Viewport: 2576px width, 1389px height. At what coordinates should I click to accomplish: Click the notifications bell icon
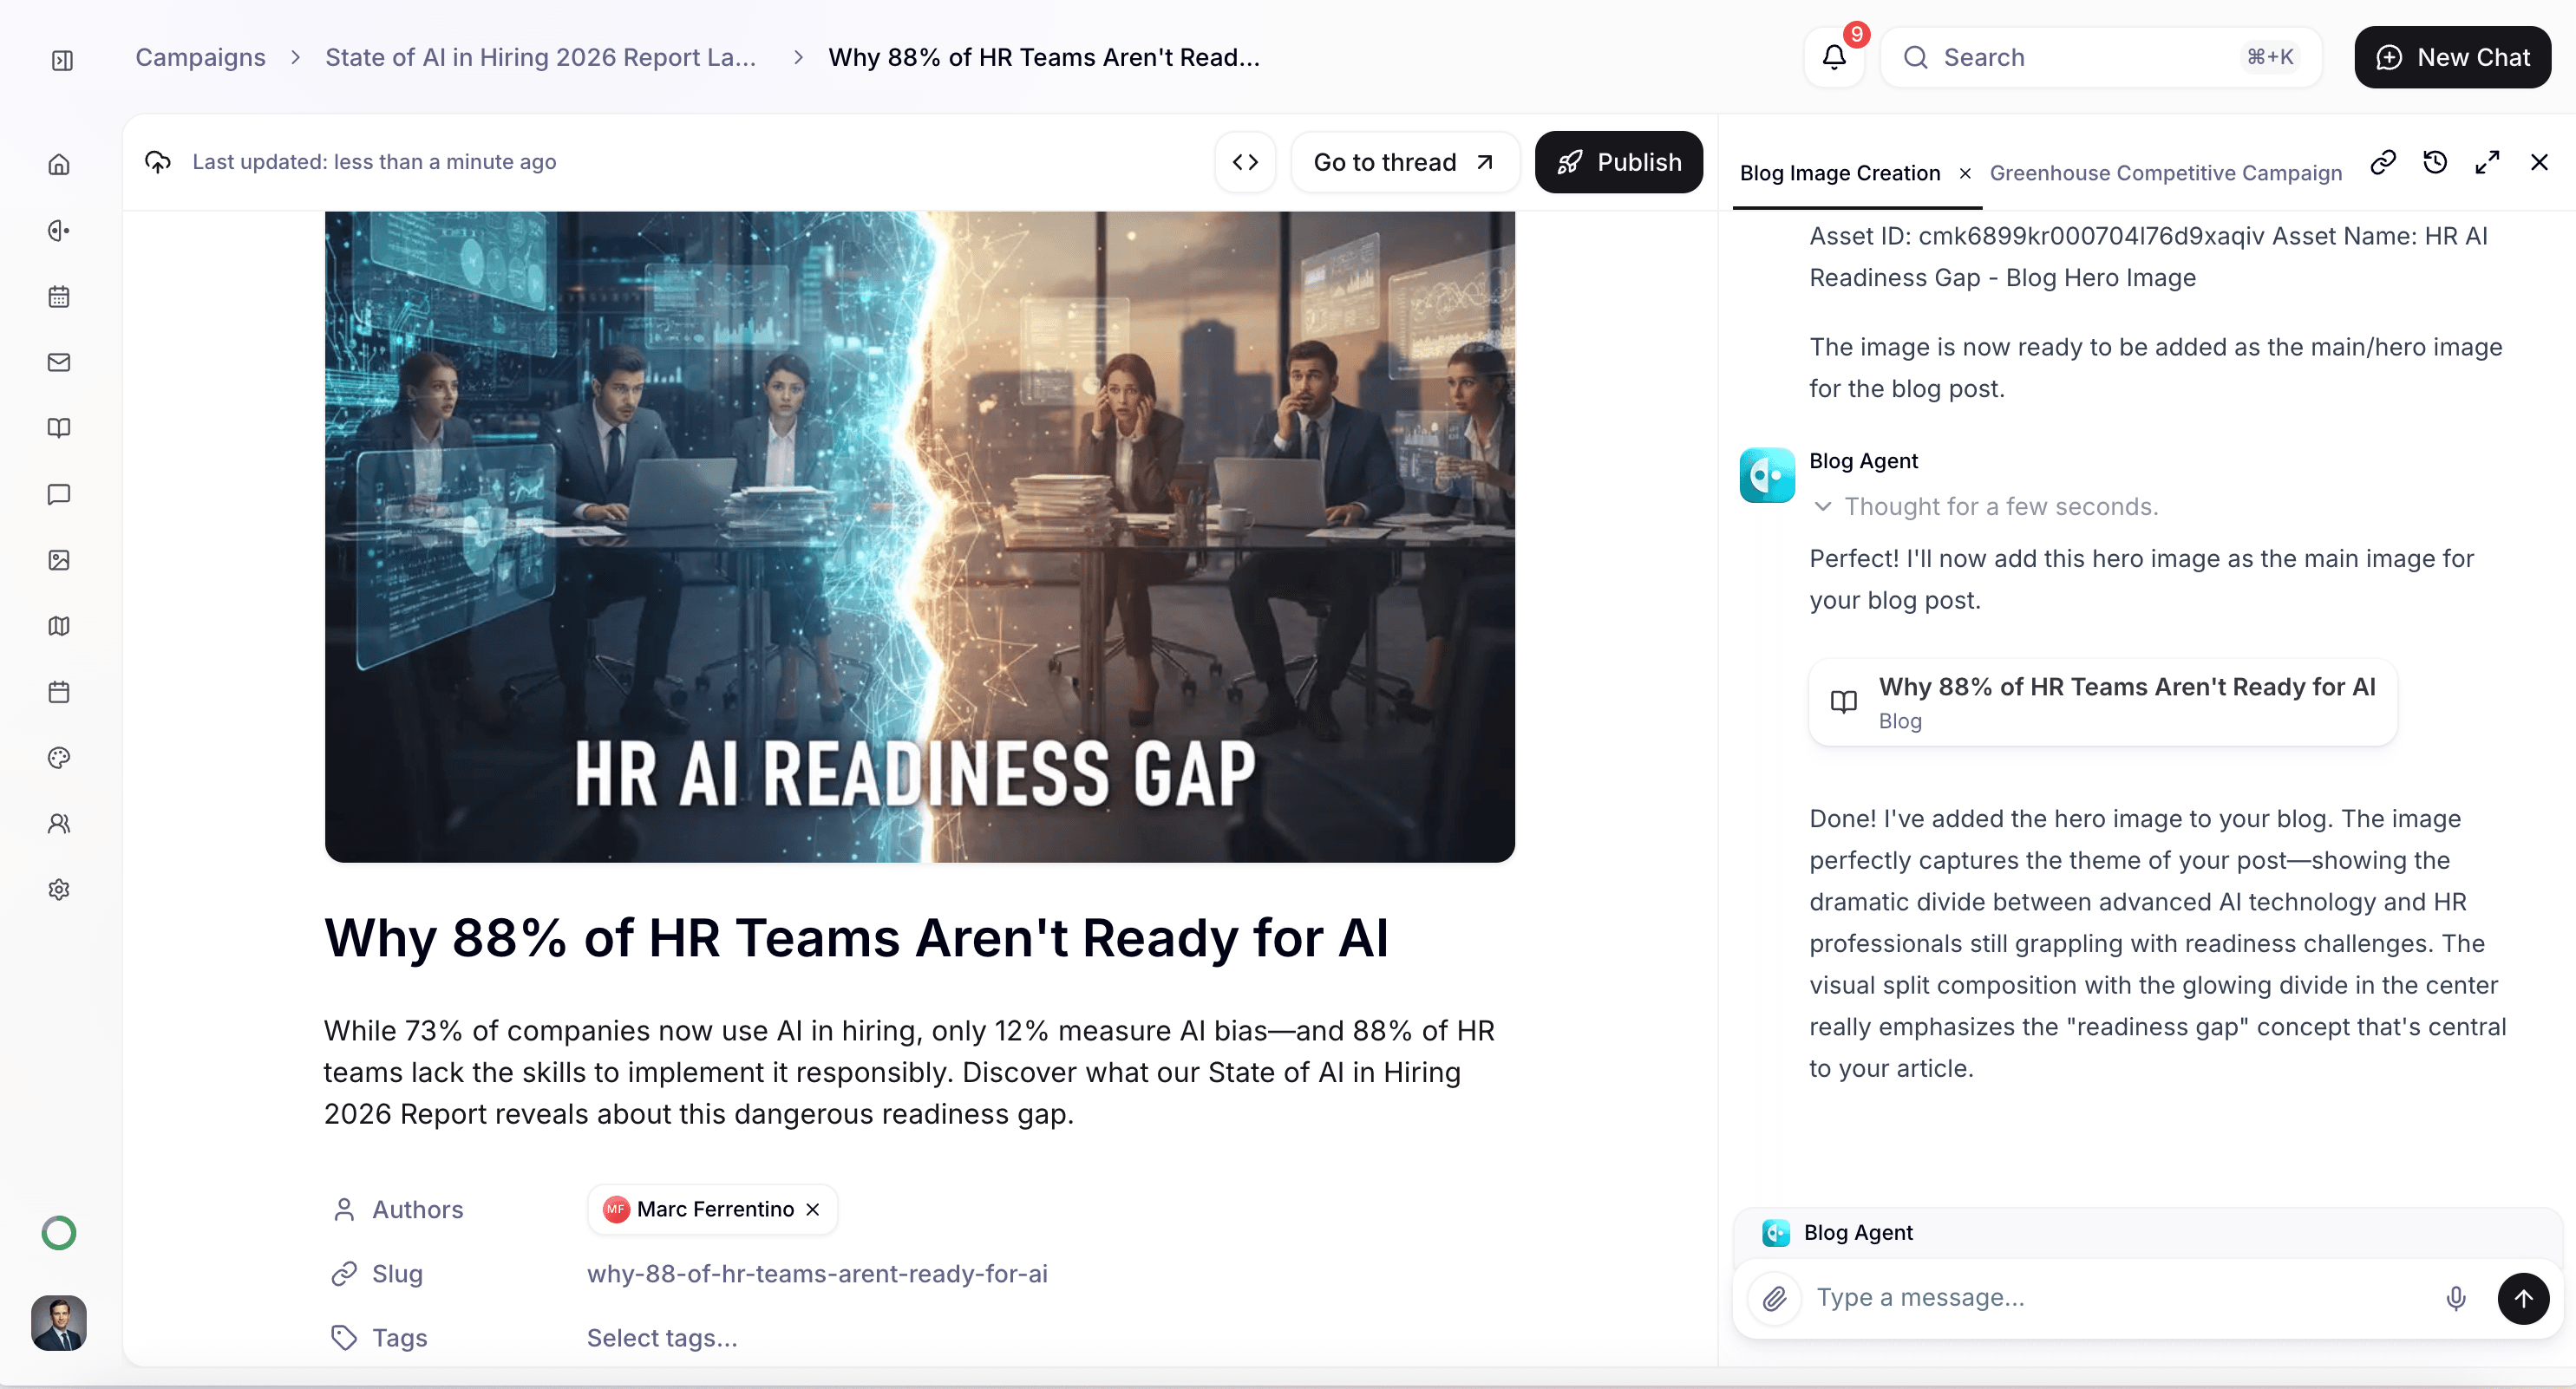click(x=1833, y=57)
